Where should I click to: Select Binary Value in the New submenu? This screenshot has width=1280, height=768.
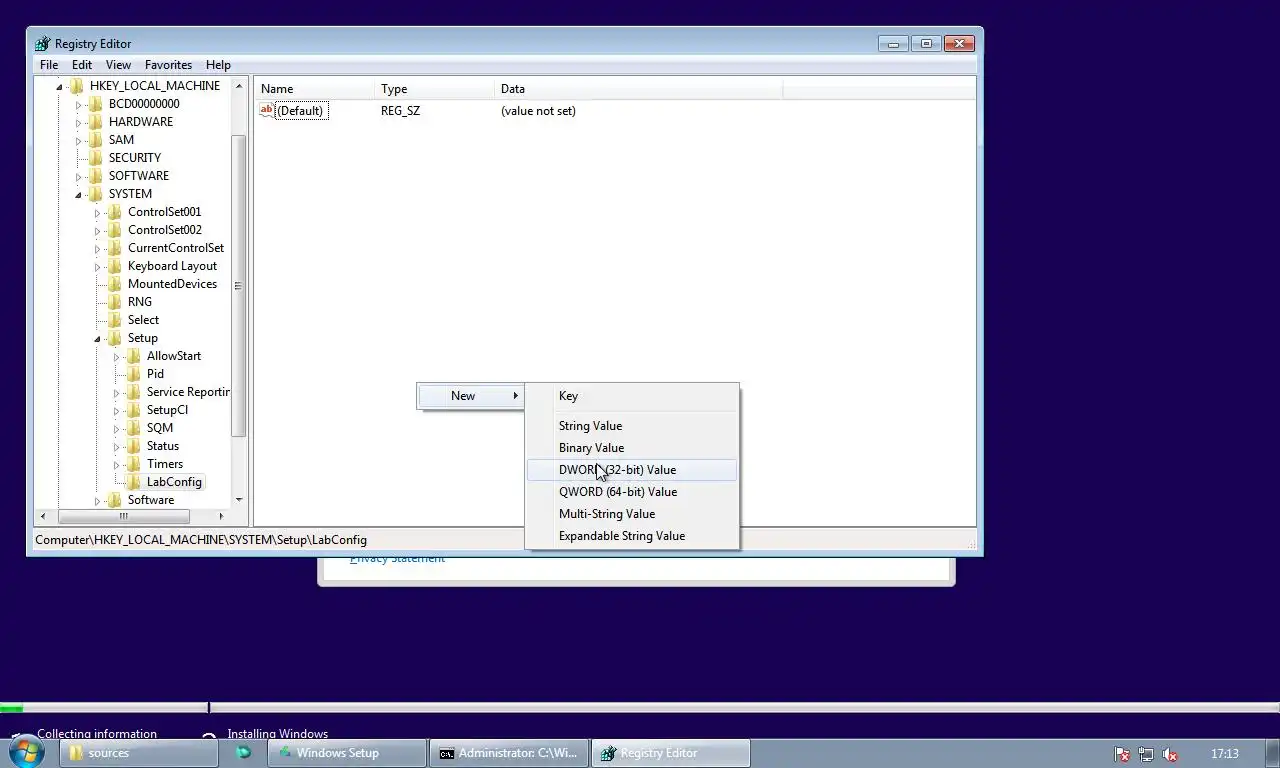[632, 448]
